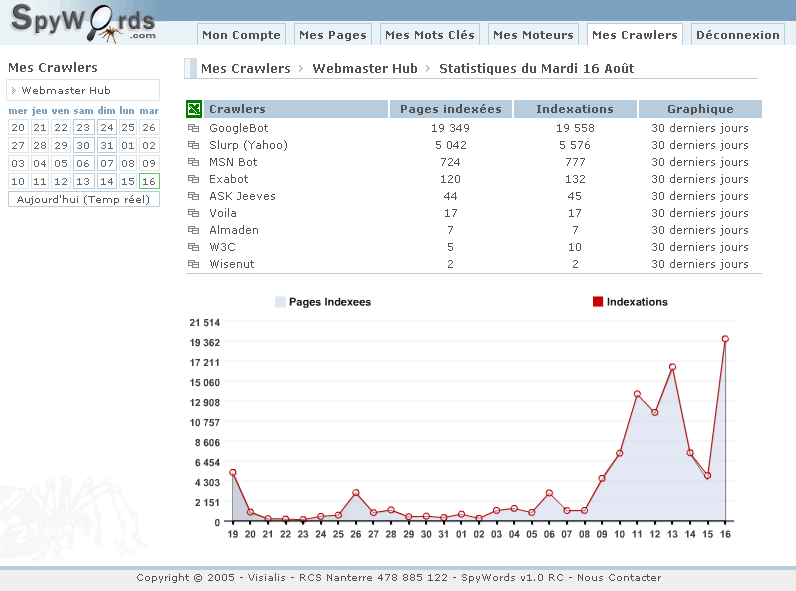Click Indexations red legend swatch
This screenshot has width=796, height=591.
(x=598, y=302)
